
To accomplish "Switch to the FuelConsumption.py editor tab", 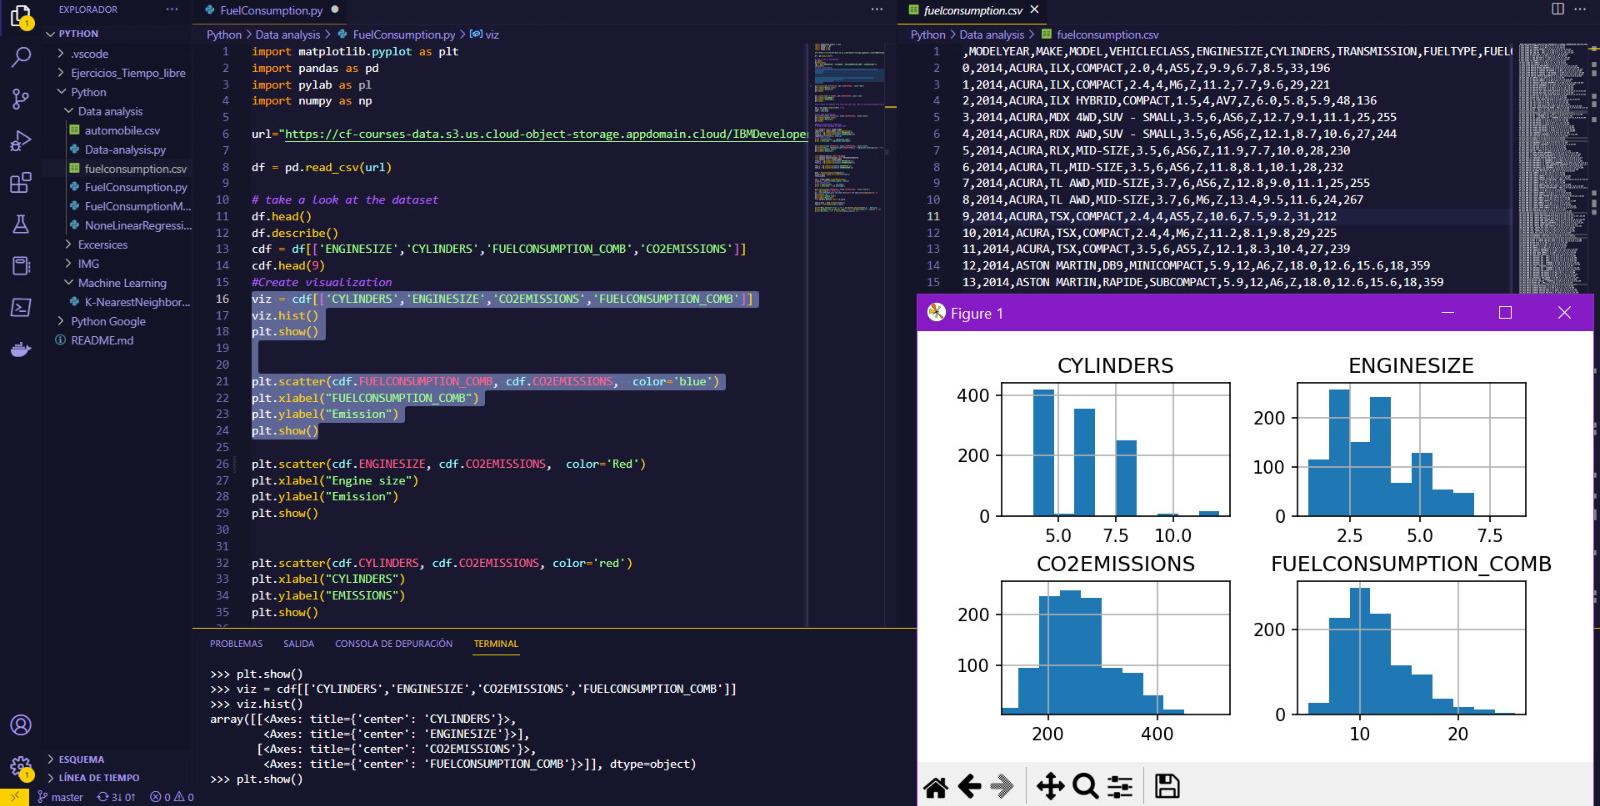I will [x=271, y=10].
